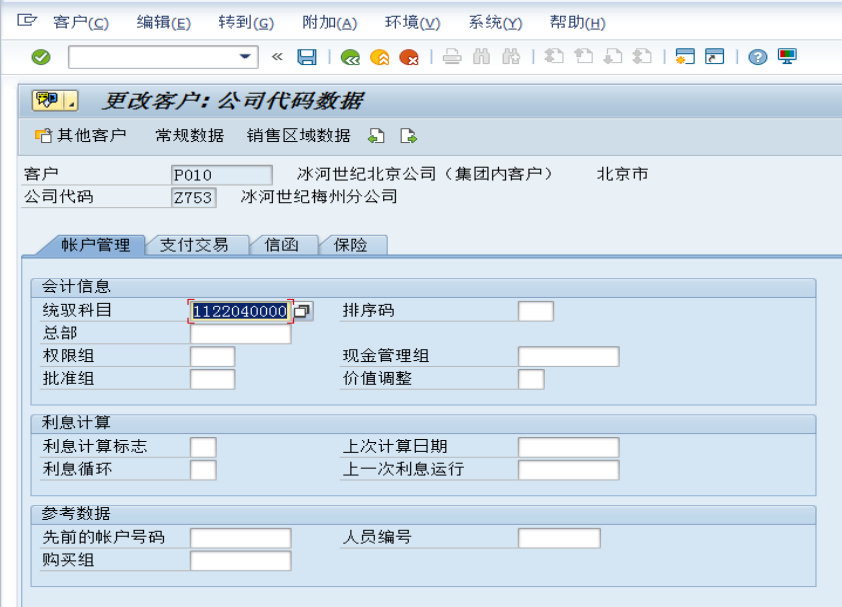Click the 先前的帐户号码 input field

241,538
